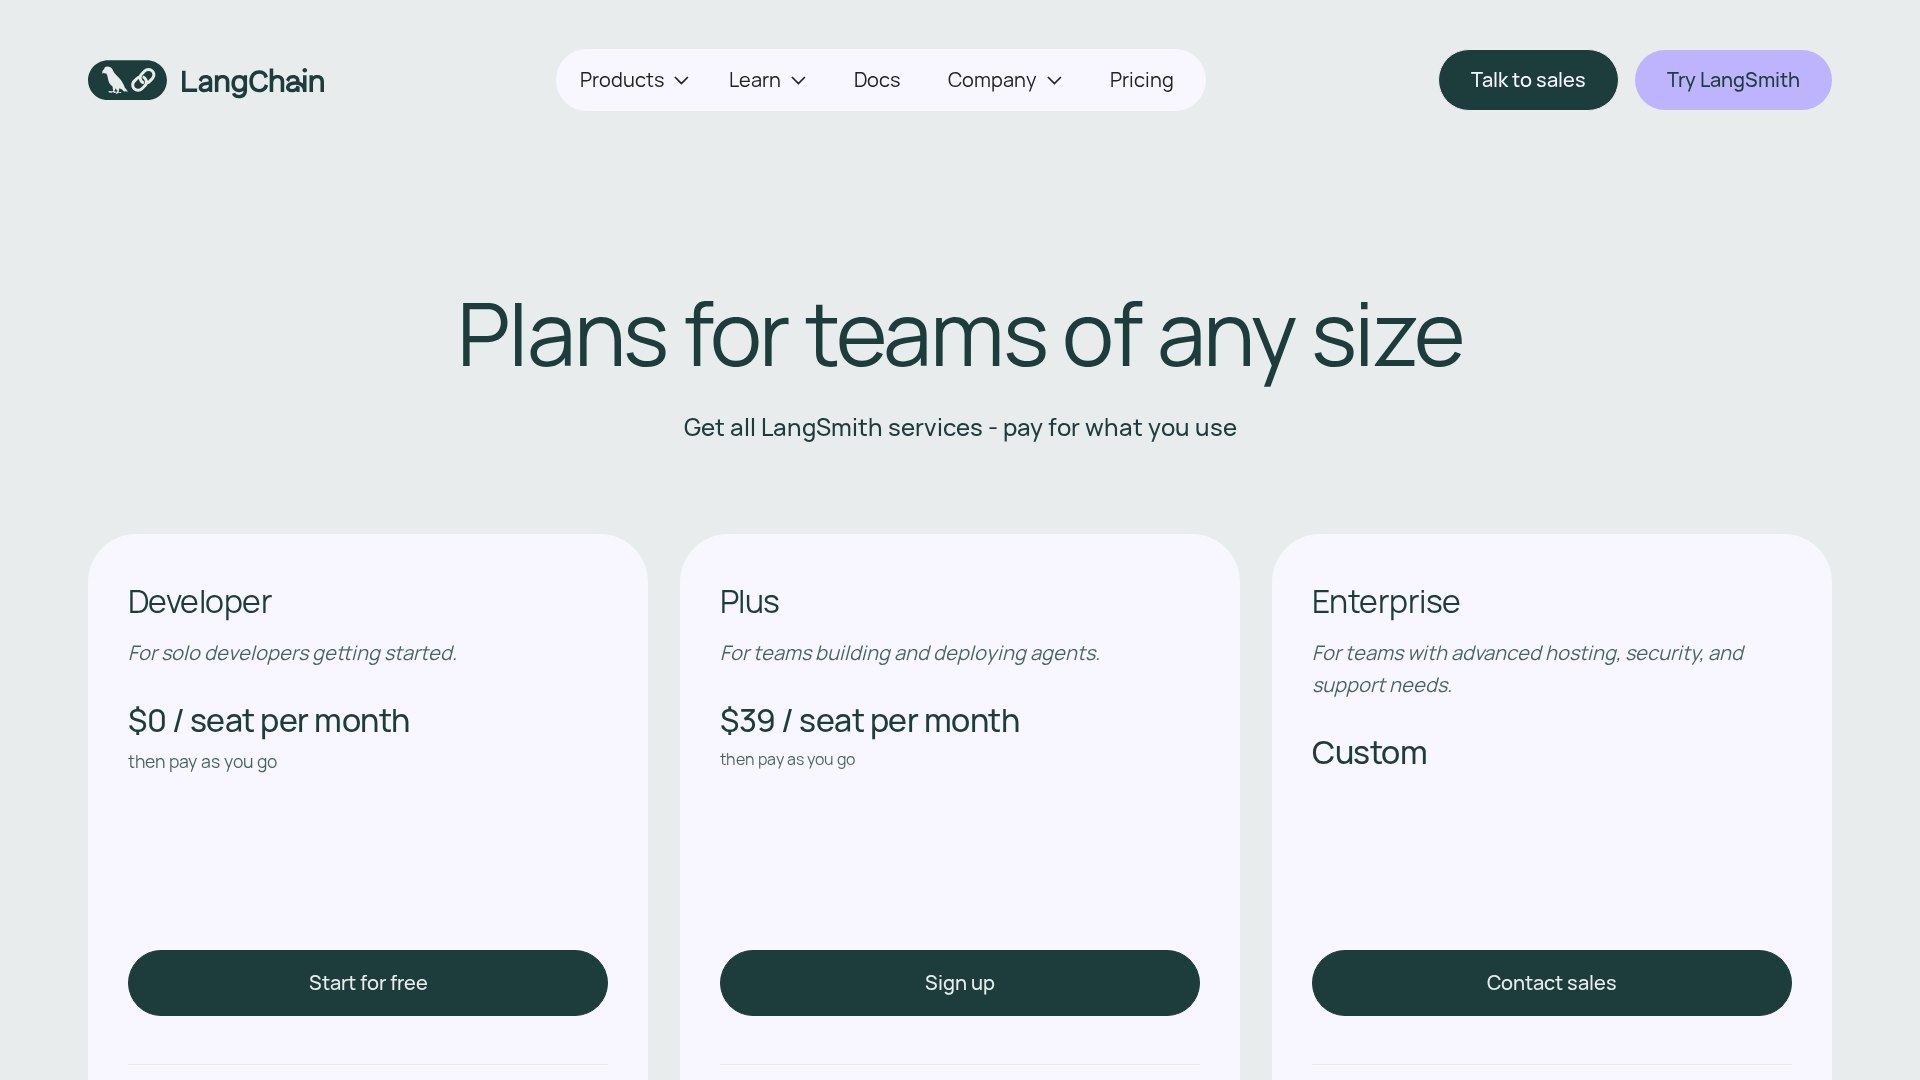Expand the chevron beside Learn
Screen dimensions: 1920x1080
coord(799,81)
